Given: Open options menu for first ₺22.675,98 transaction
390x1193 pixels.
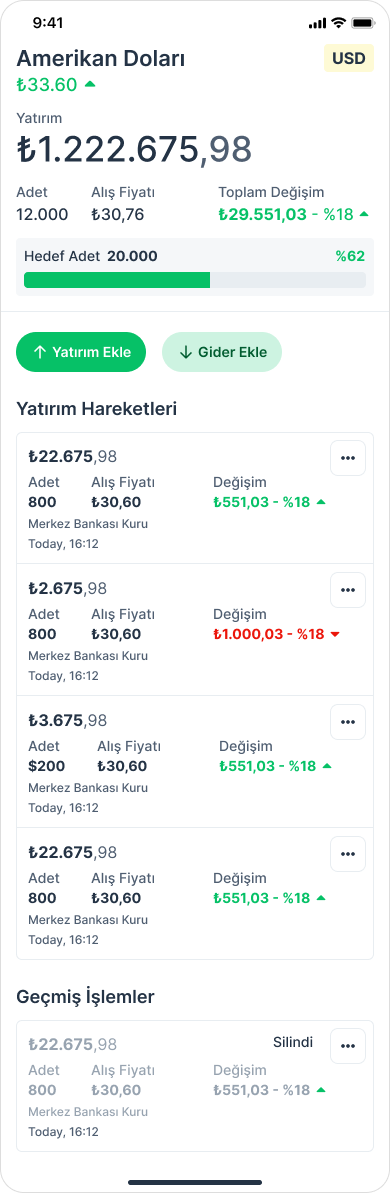Looking at the screenshot, I should [x=348, y=458].
